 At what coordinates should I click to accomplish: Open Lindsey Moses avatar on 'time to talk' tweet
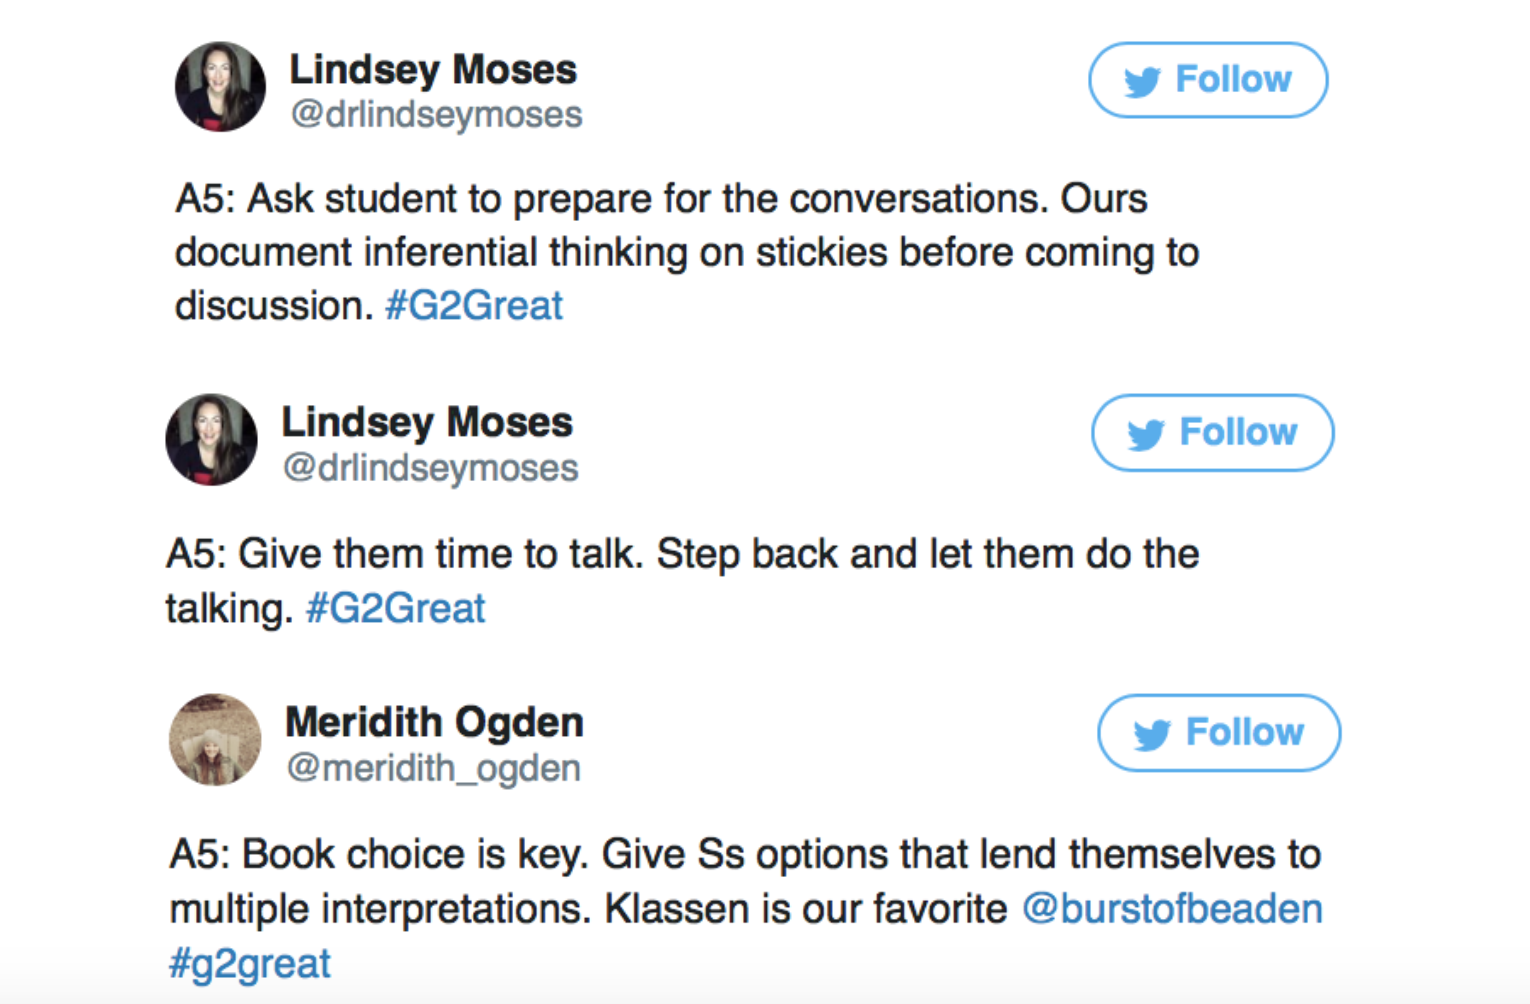(211, 439)
